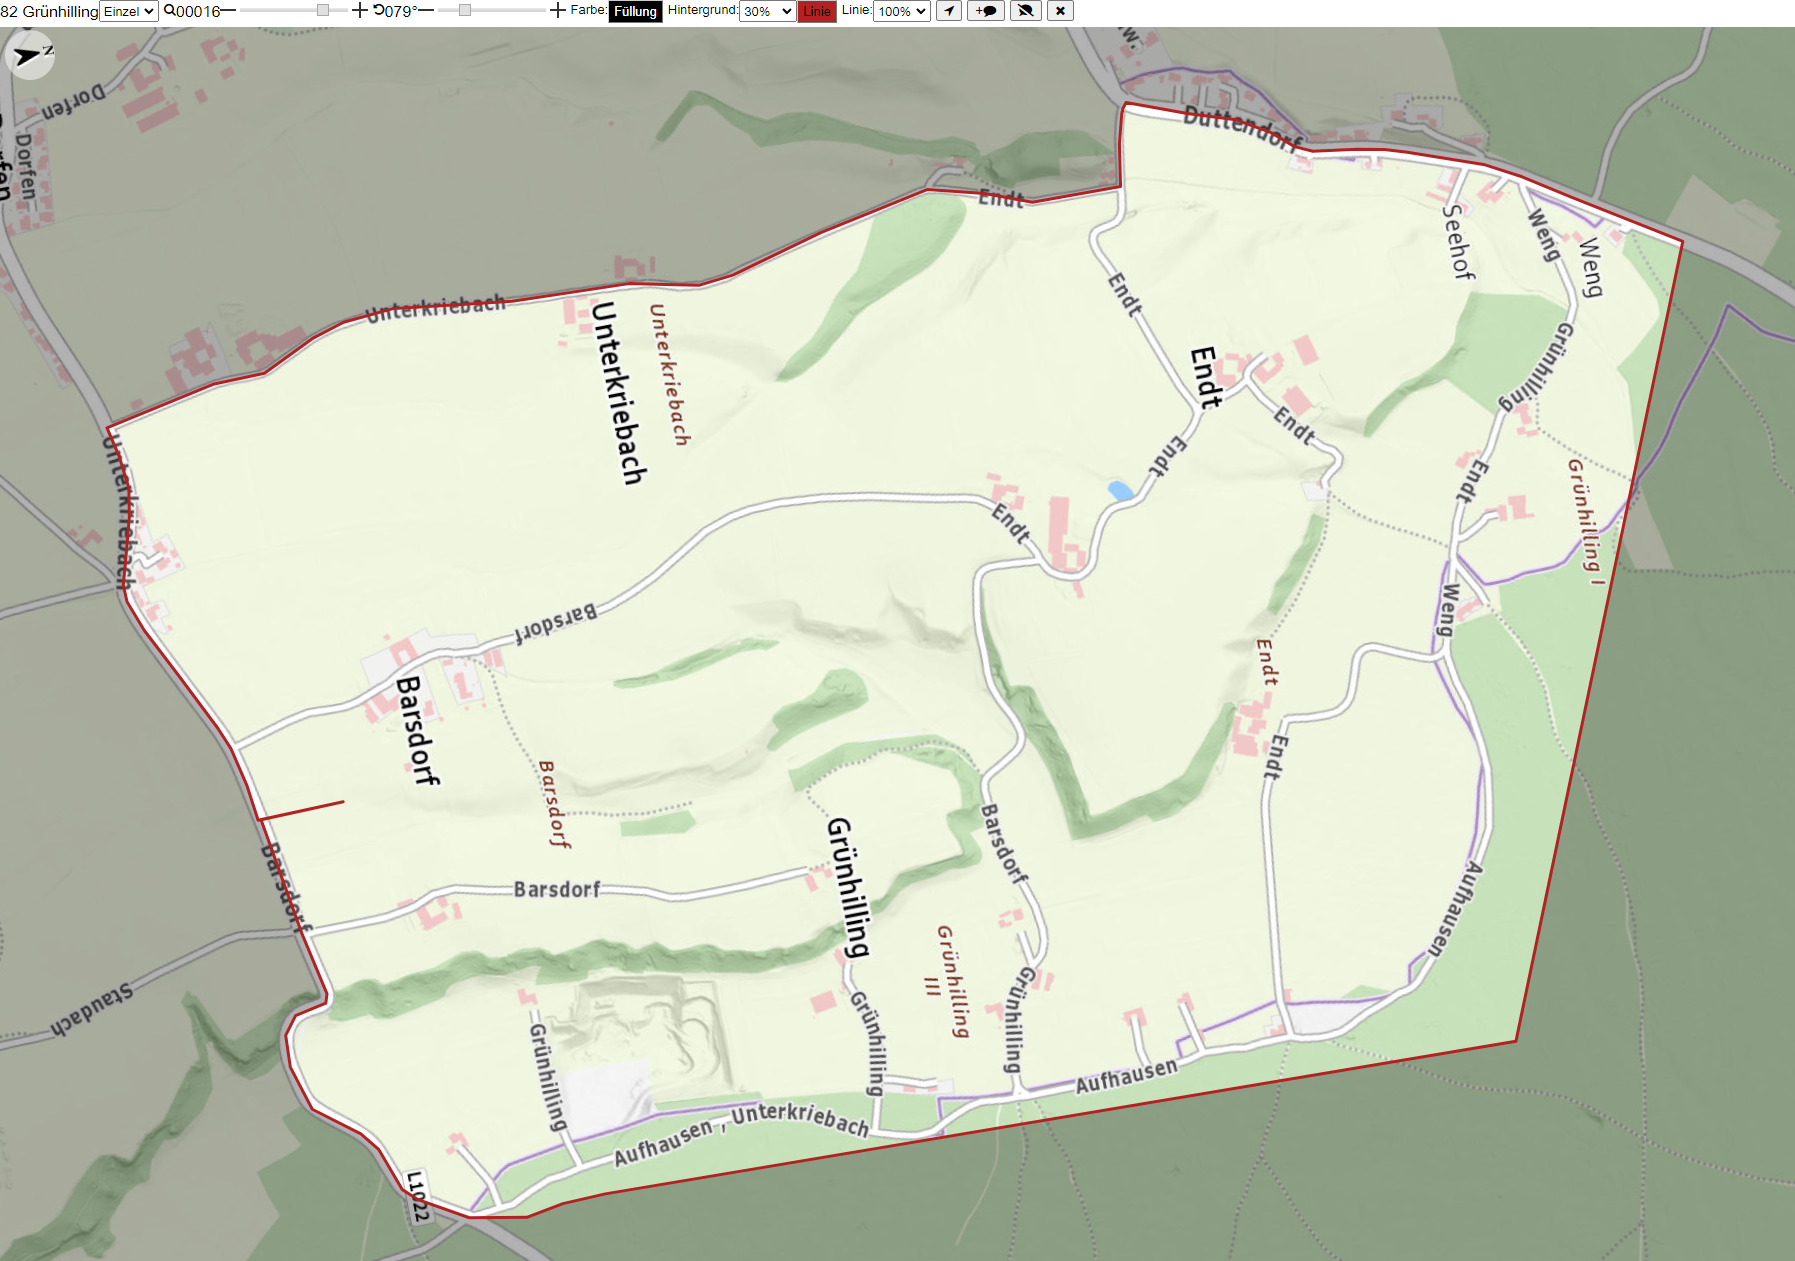The width and height of the screenshot is (1795, 1261).
Task: Click the blue pond near Endt
Action: pos(1120,490)
